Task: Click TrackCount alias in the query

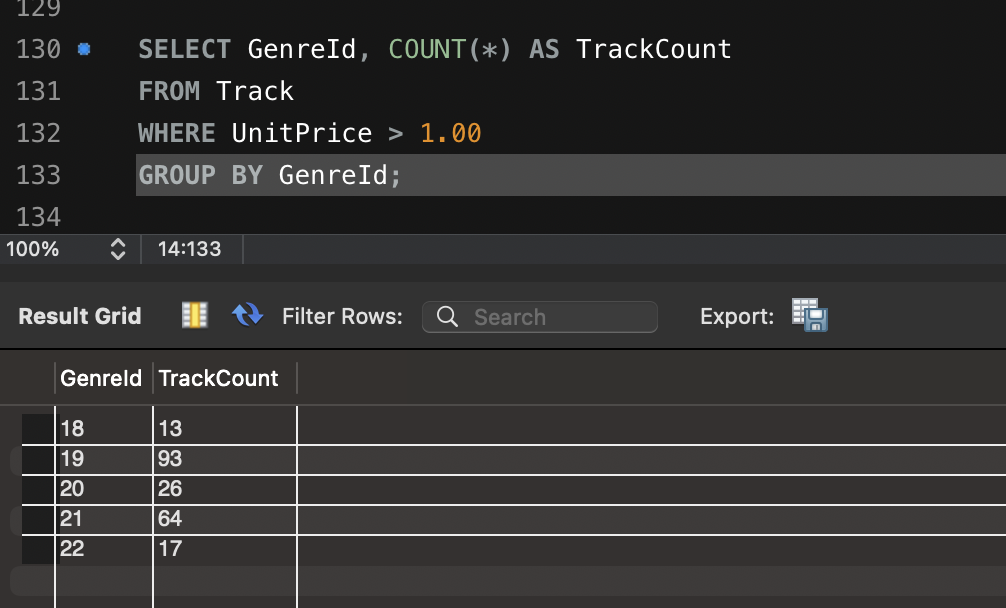Action: [x=654, y=49]
